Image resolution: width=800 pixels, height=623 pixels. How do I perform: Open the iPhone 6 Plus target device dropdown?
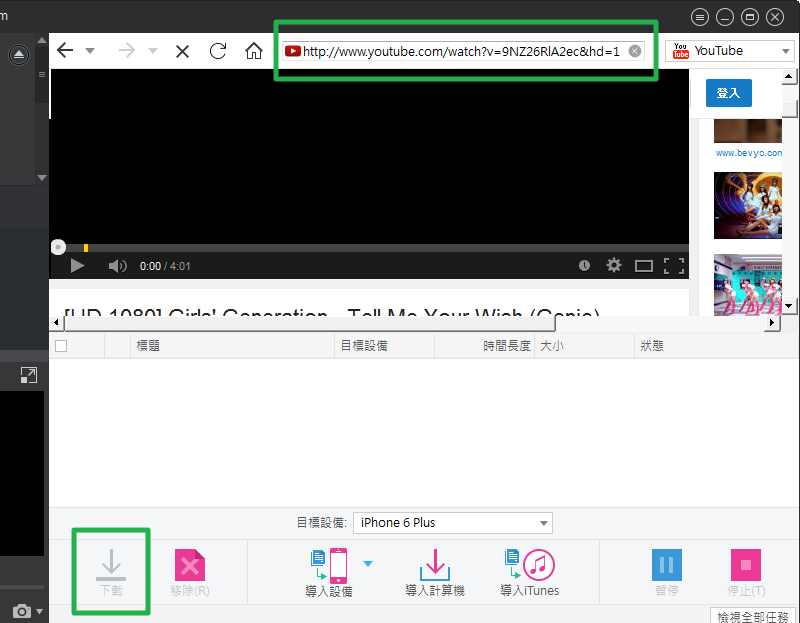452,523
